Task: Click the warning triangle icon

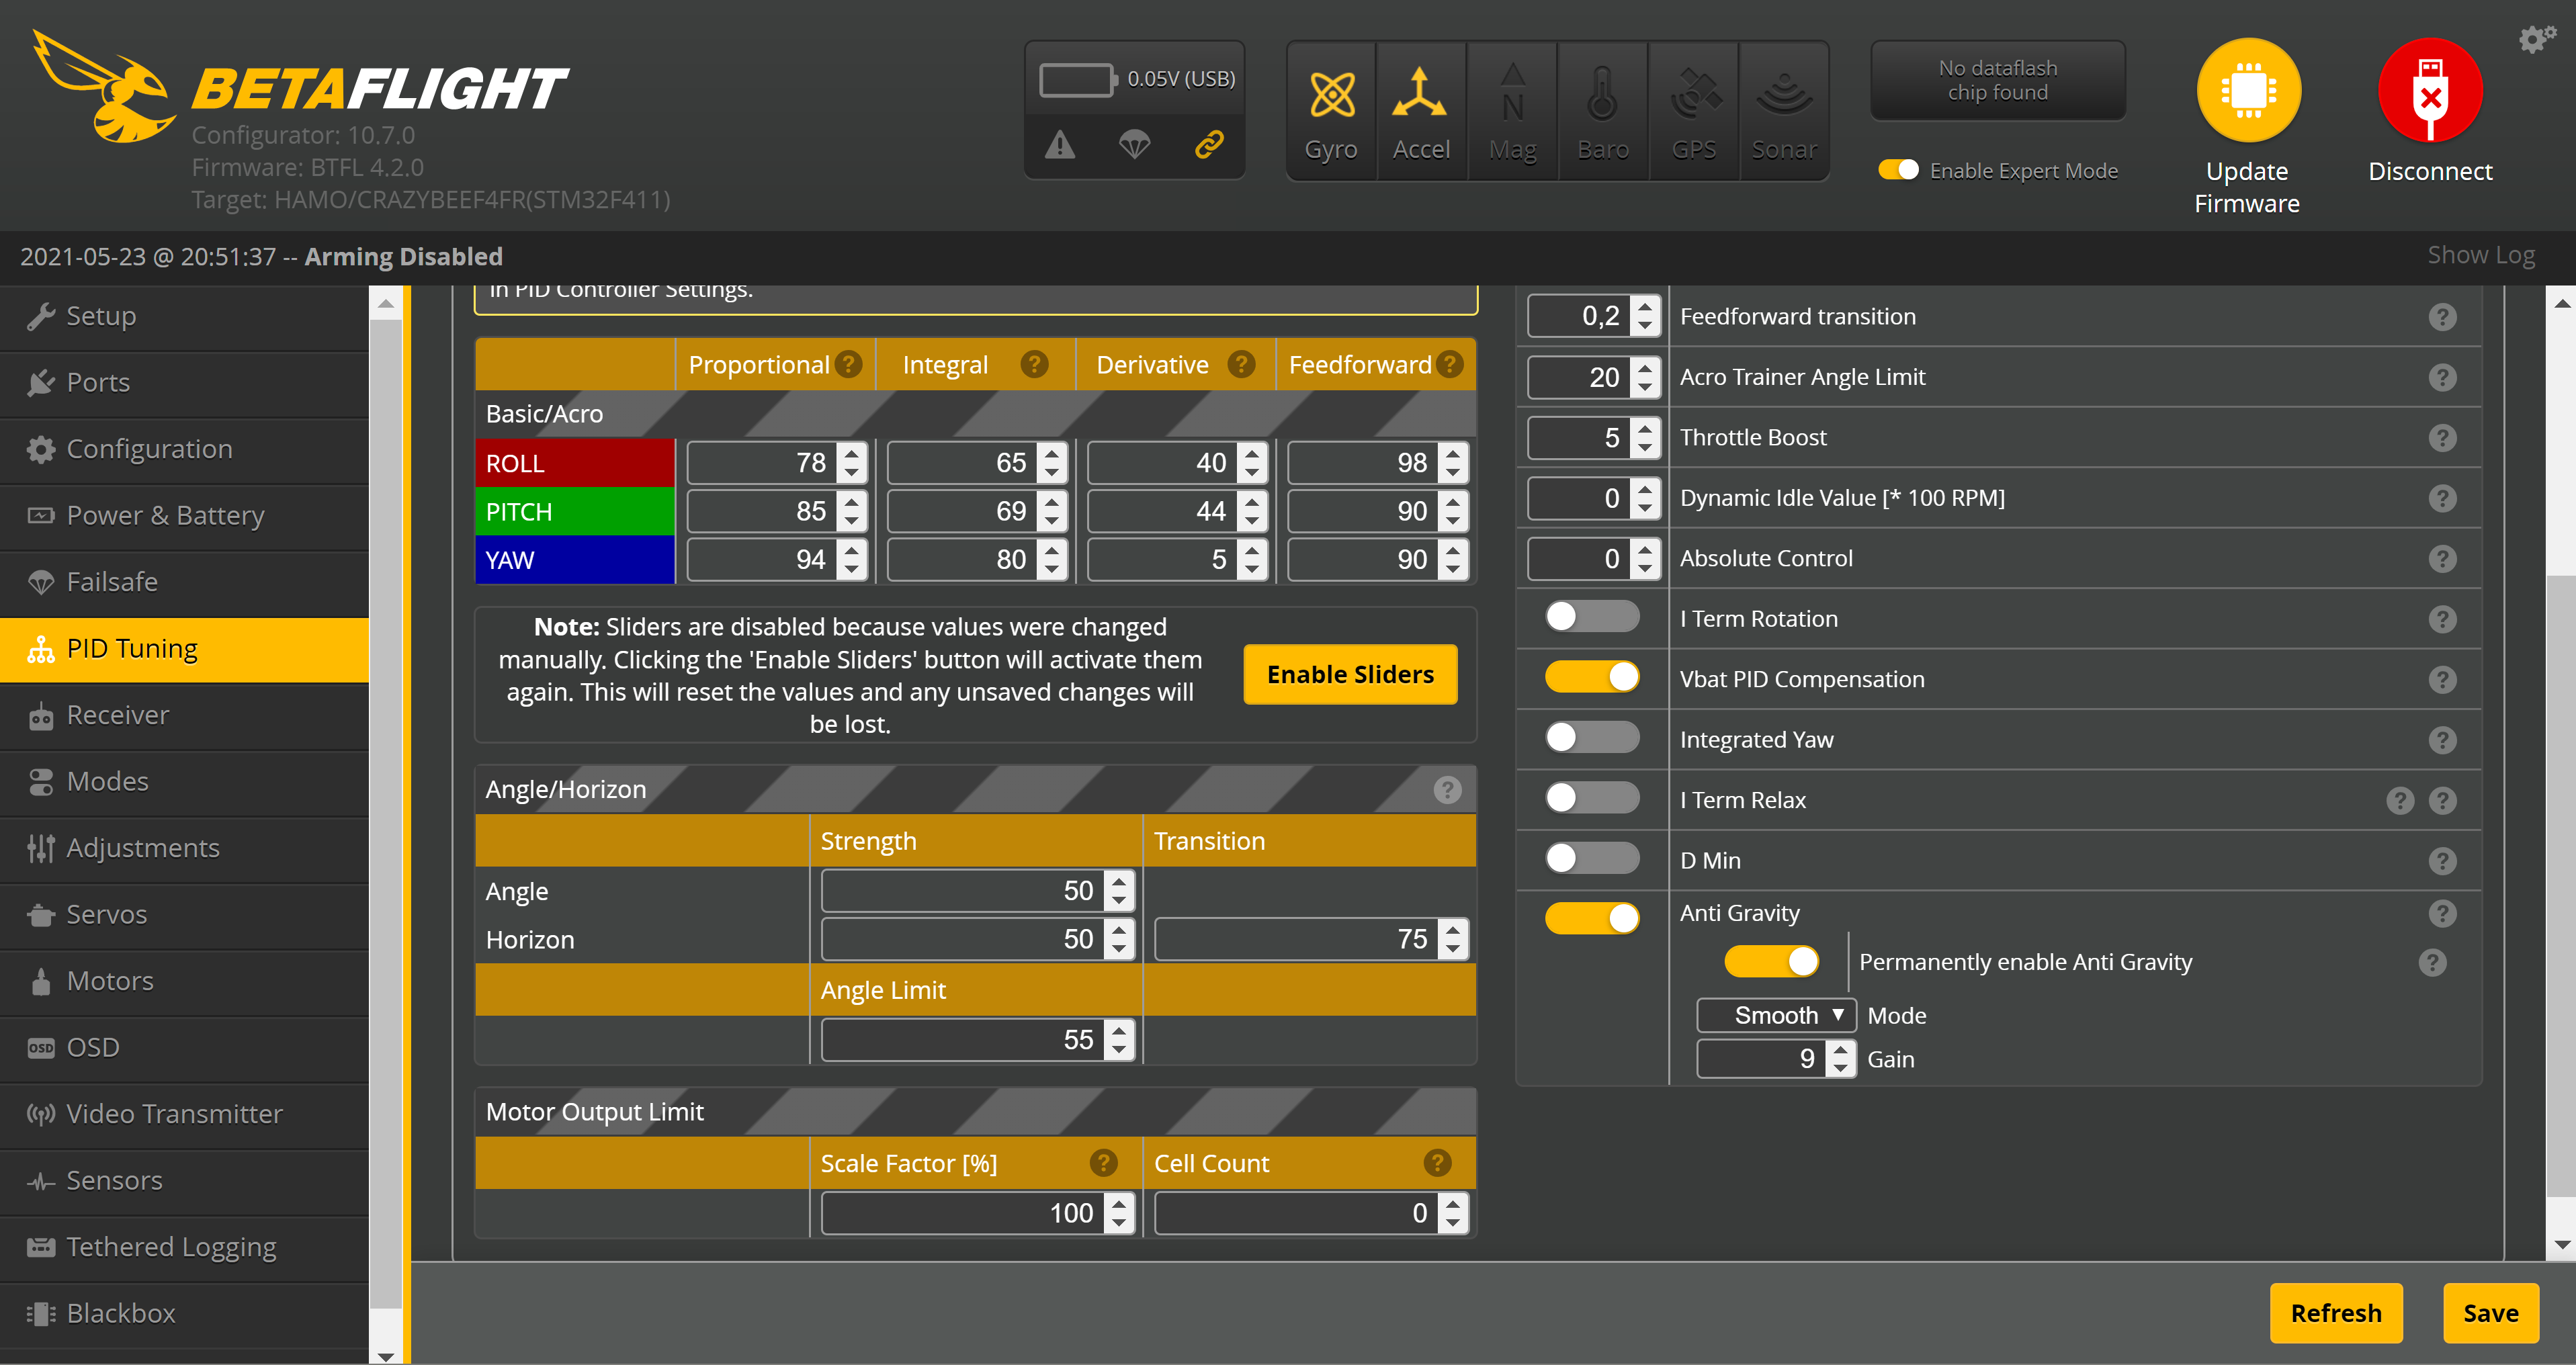Action: point(1060,143)
